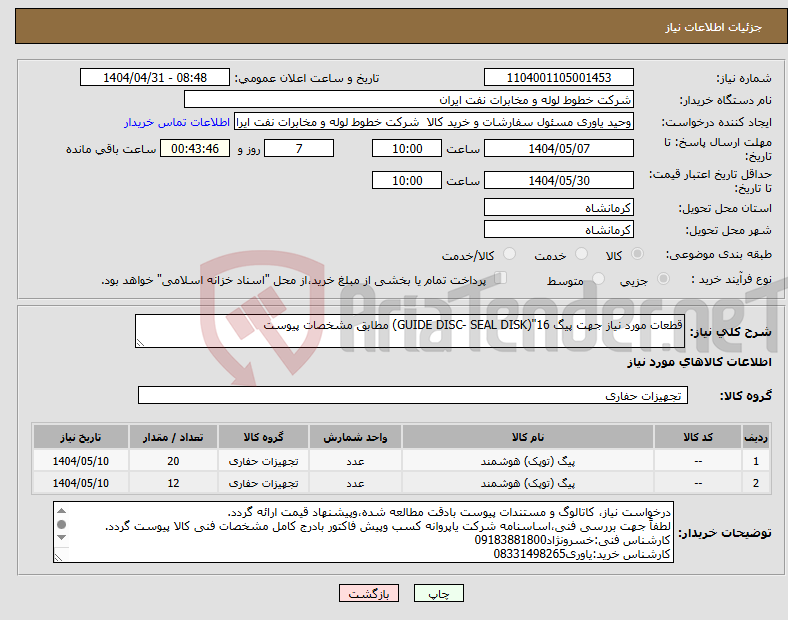
Task: Toggle the اسناد خزانه اسلامی payment checkbox
Action: tap(501, 278)
